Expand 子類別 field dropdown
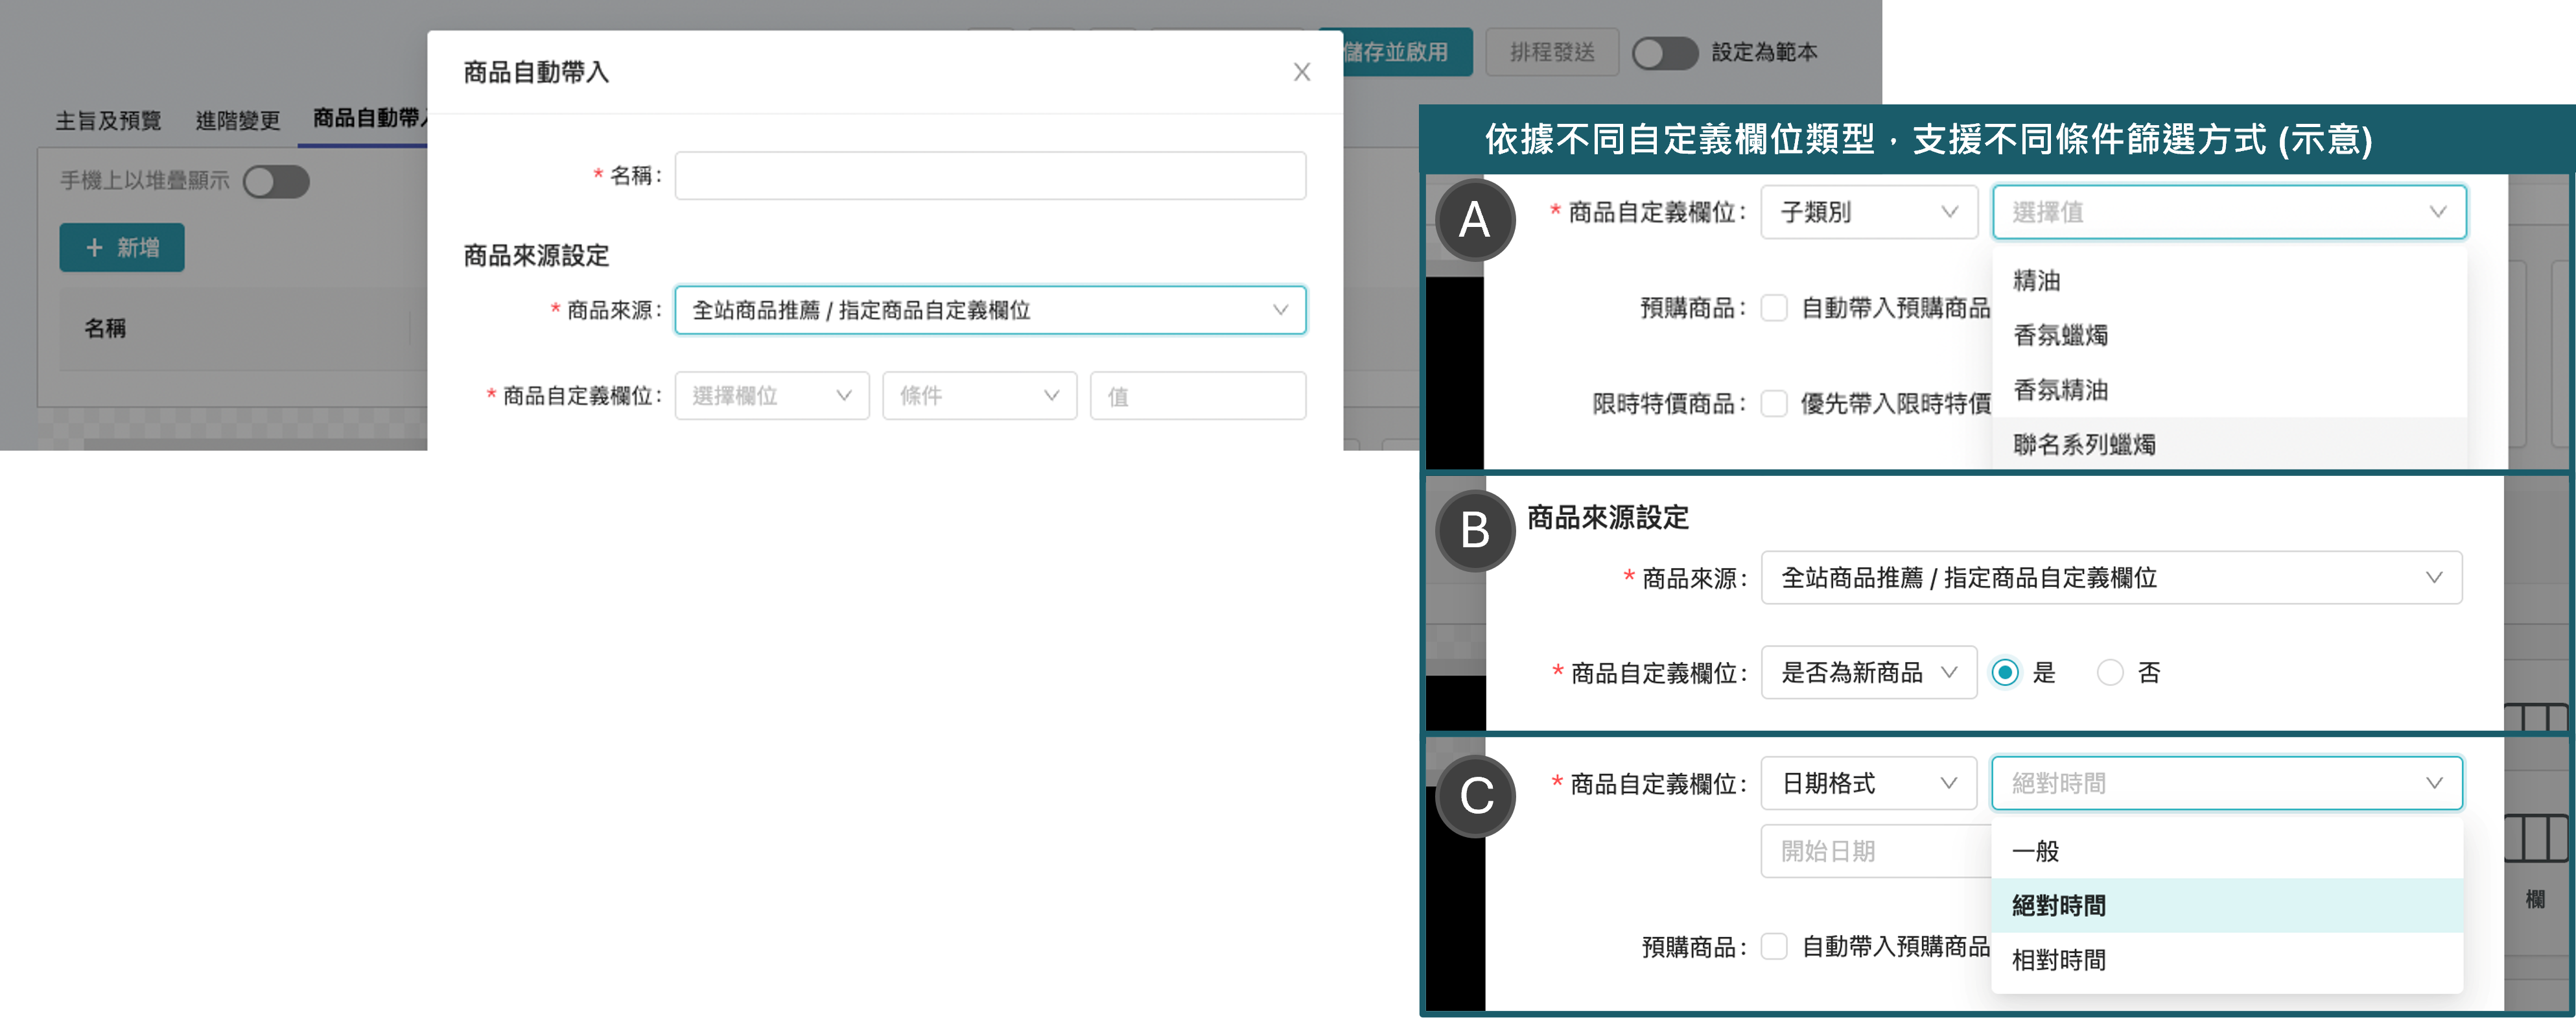 (x=1868, y=212)
